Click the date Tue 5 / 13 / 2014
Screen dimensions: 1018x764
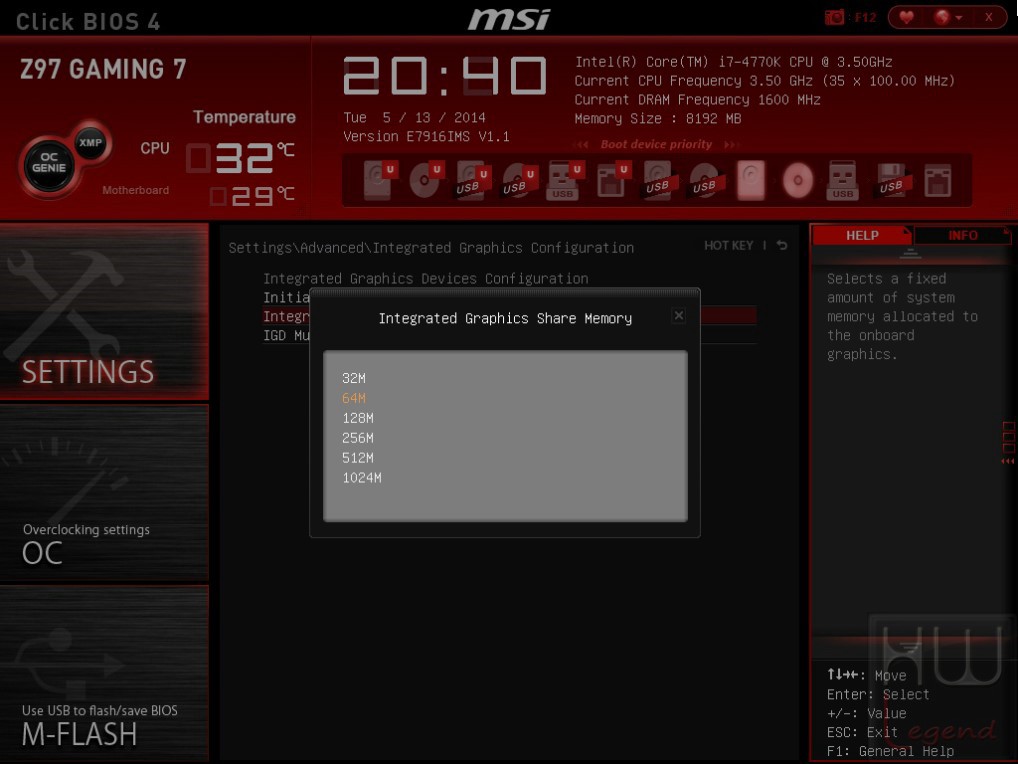point(414,117)
